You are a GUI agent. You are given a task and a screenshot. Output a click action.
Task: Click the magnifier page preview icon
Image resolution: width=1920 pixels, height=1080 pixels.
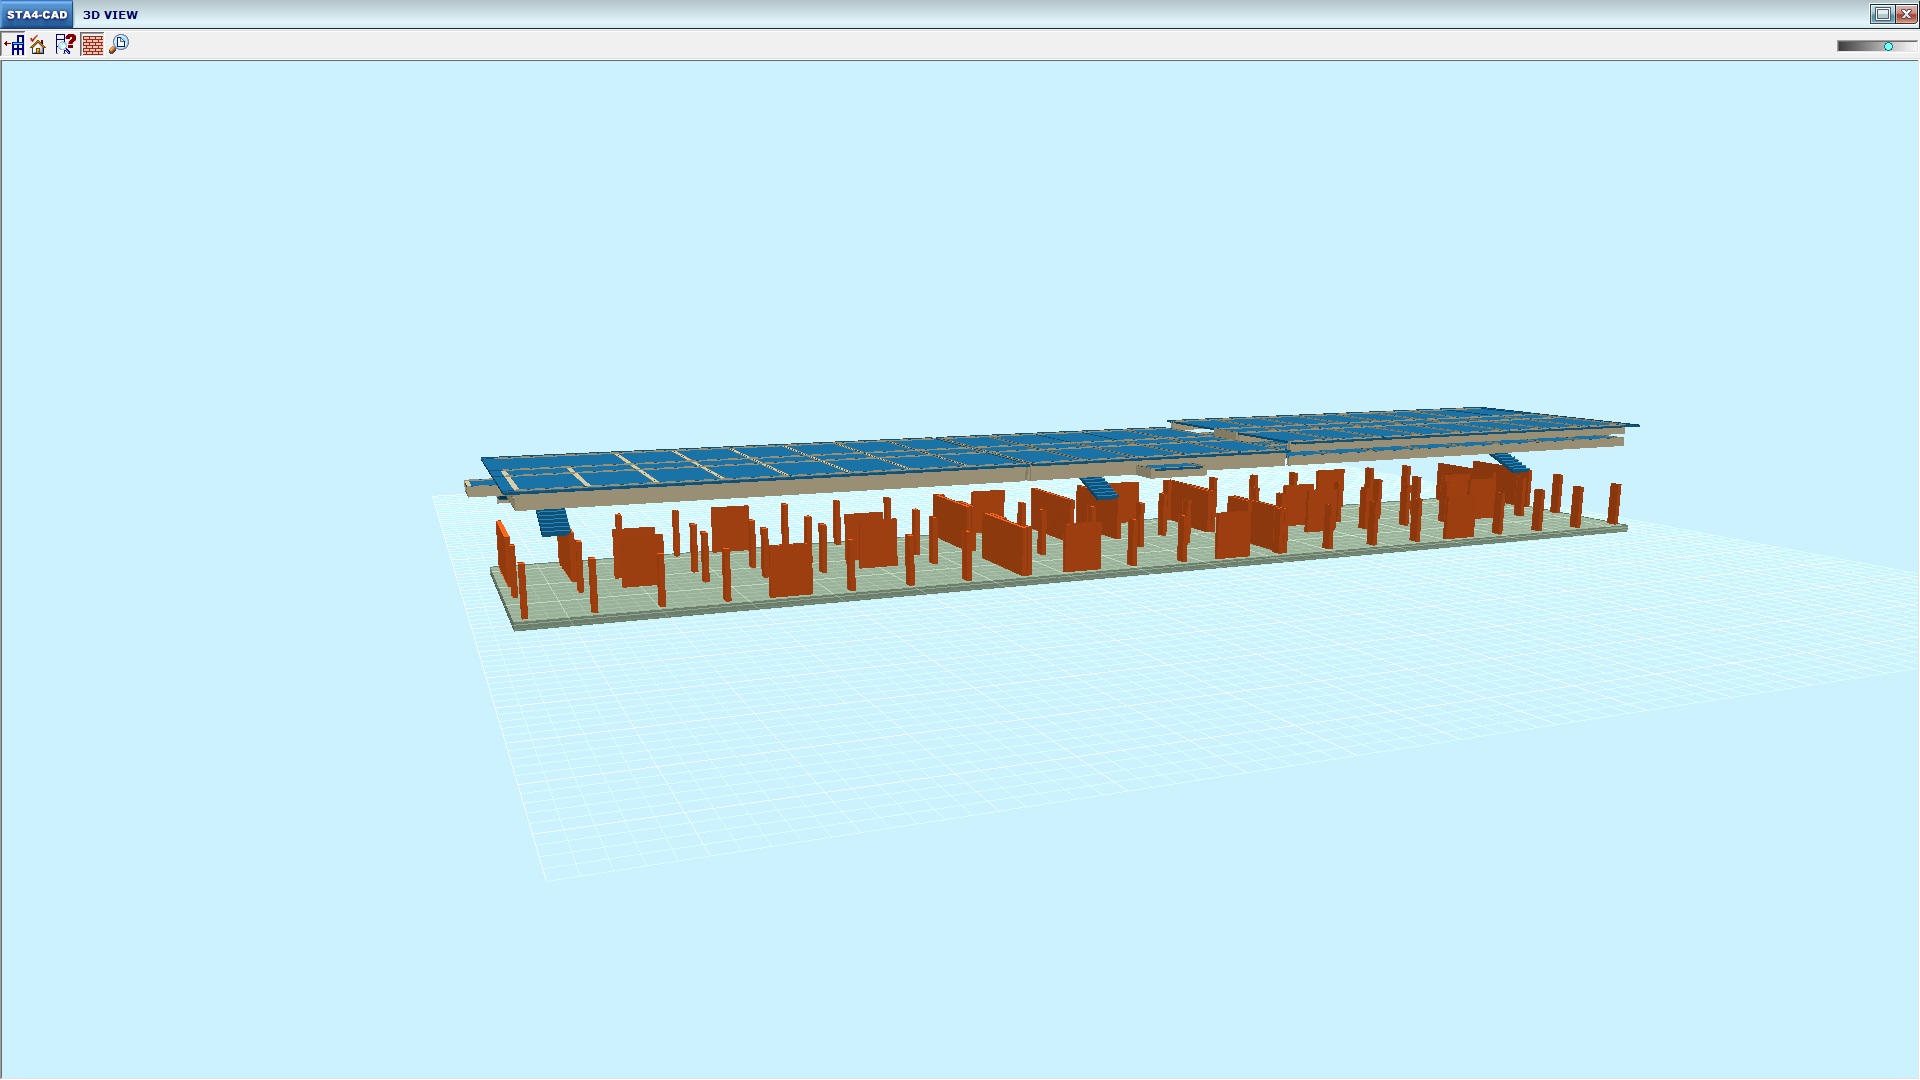[119, 45]
